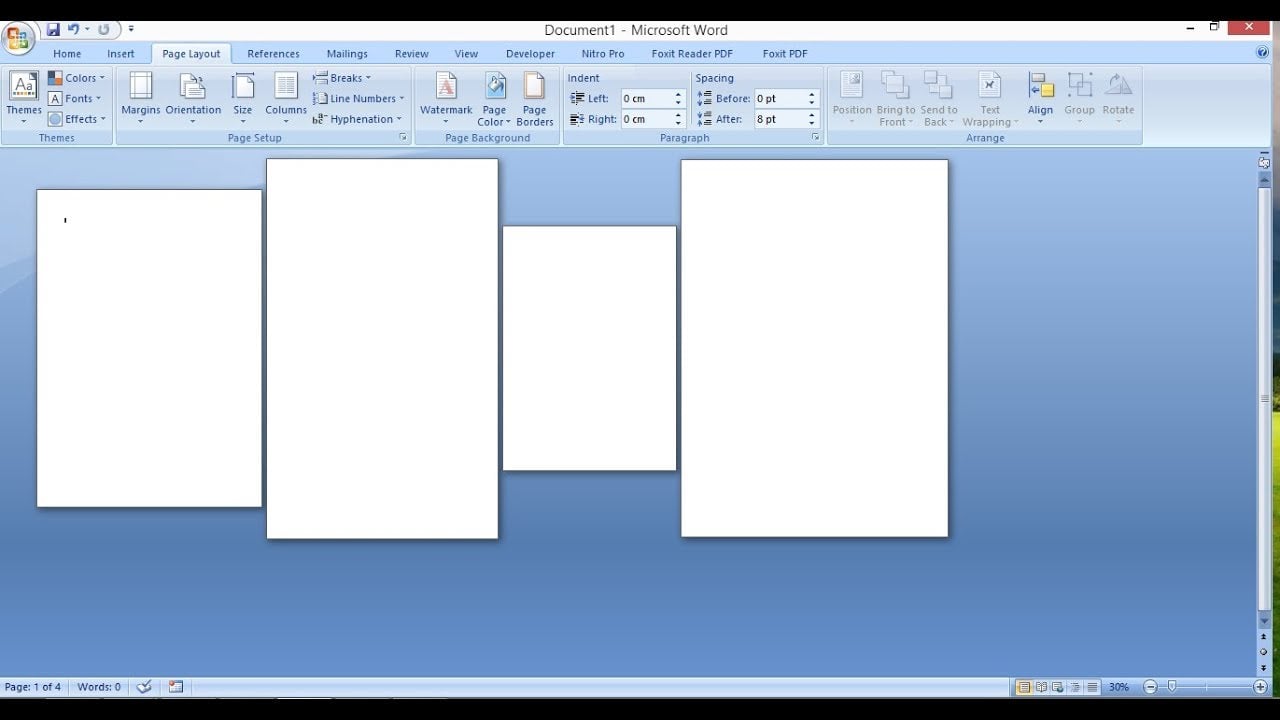Open Word Help icon

[x=1262, y=53]
